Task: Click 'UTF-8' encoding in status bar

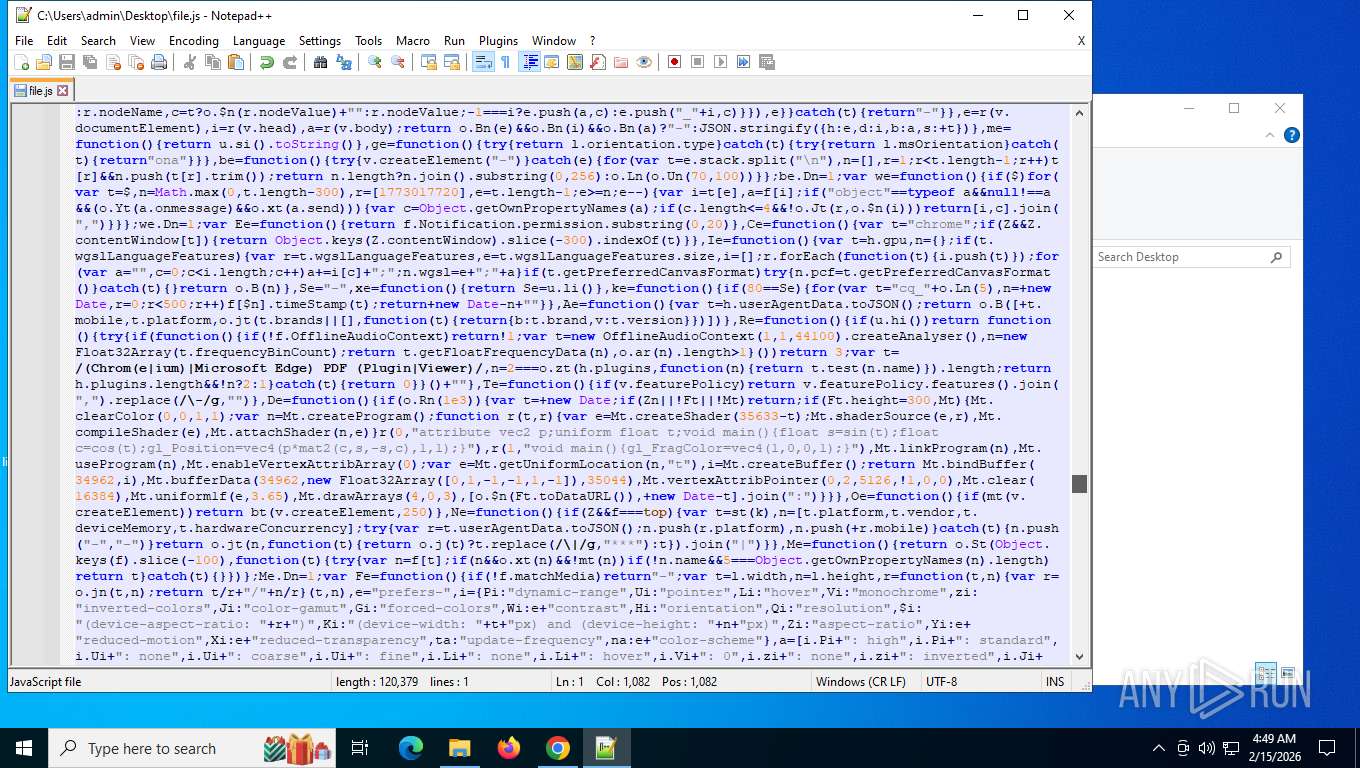Action: (x=941, y=682)
